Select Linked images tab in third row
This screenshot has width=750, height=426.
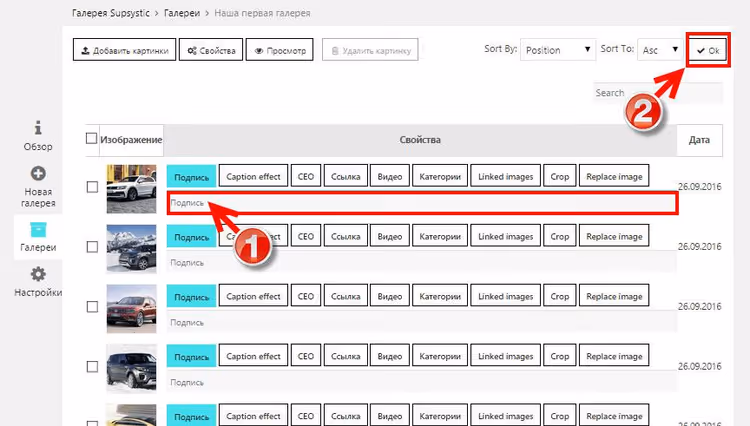coord(506,296)
